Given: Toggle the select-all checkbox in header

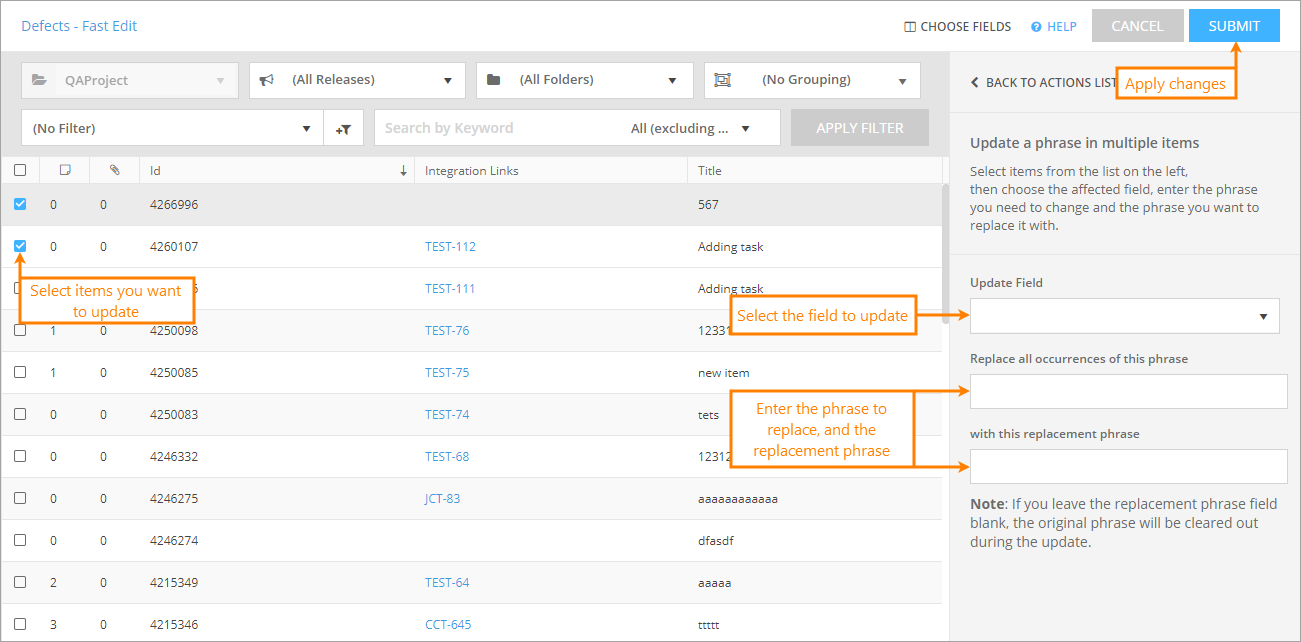Looking at the screenshot, I should click(20, 170).
